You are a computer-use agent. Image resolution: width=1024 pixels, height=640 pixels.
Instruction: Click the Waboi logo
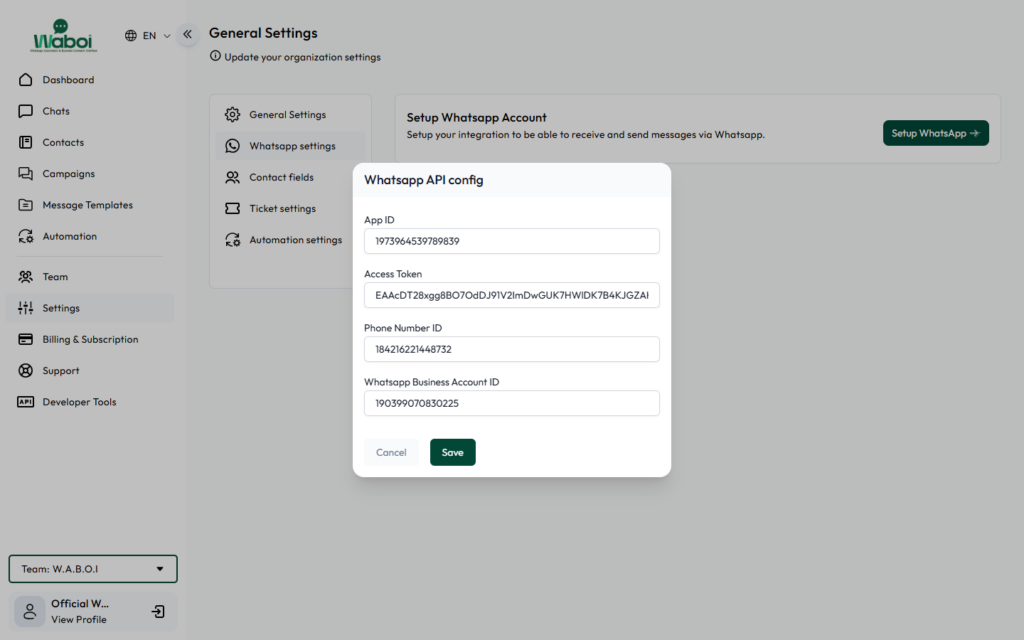pyautogui.click(x=64, y=35)
